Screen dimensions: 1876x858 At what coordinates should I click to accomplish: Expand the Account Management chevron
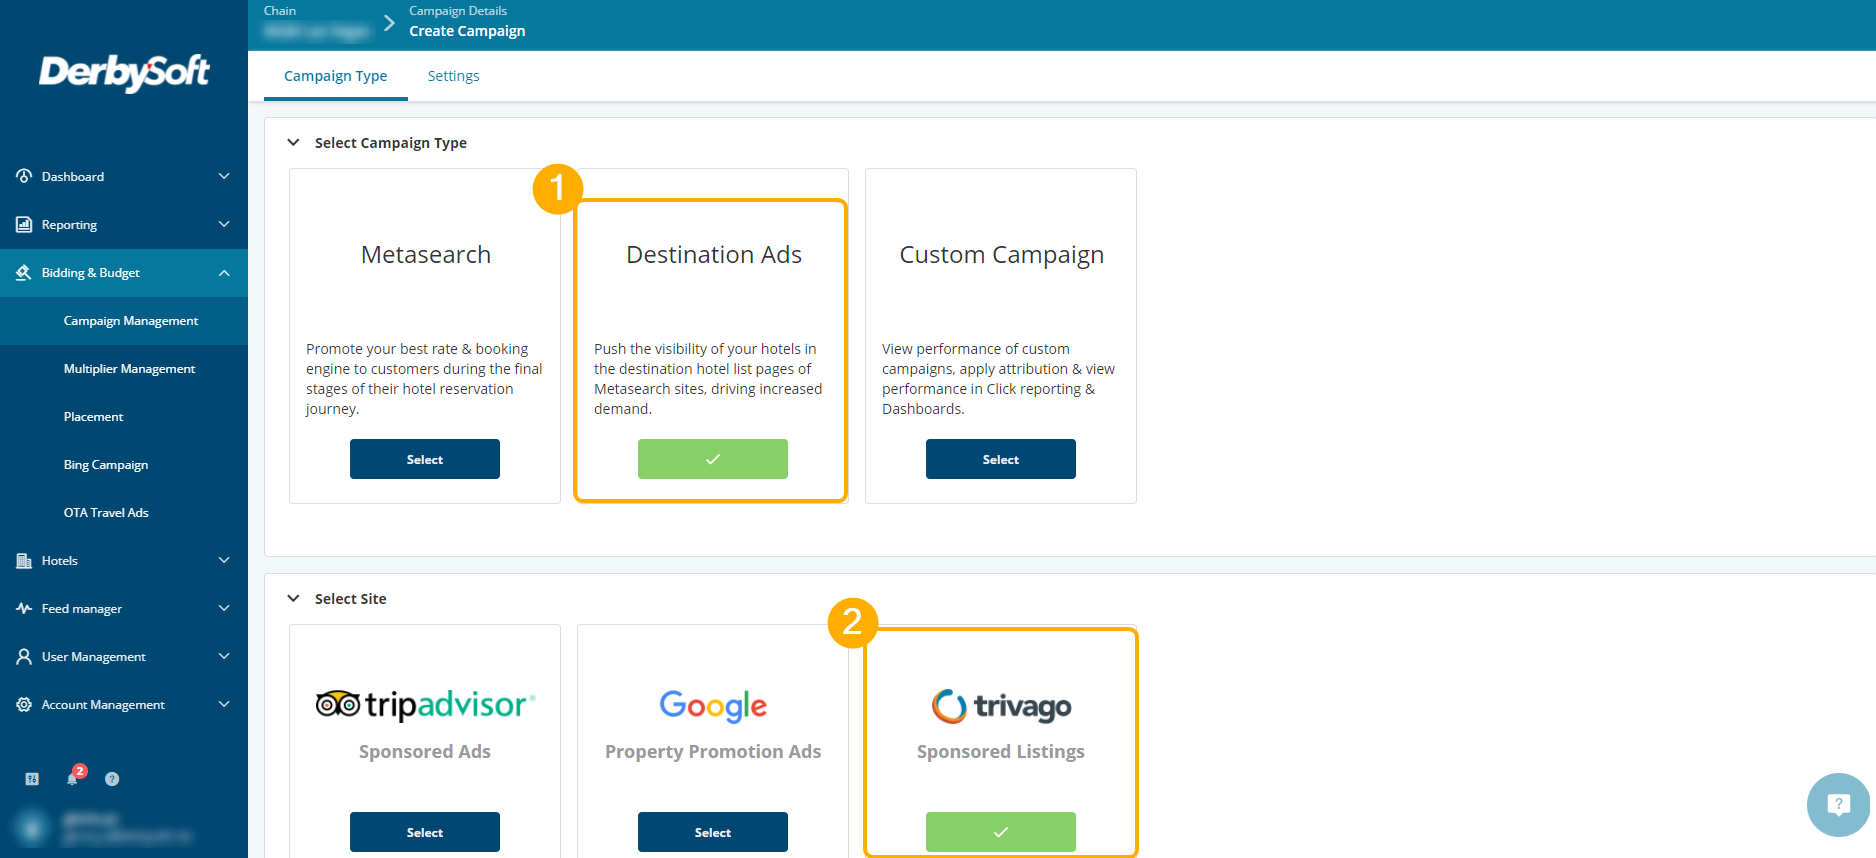point(224,704)
